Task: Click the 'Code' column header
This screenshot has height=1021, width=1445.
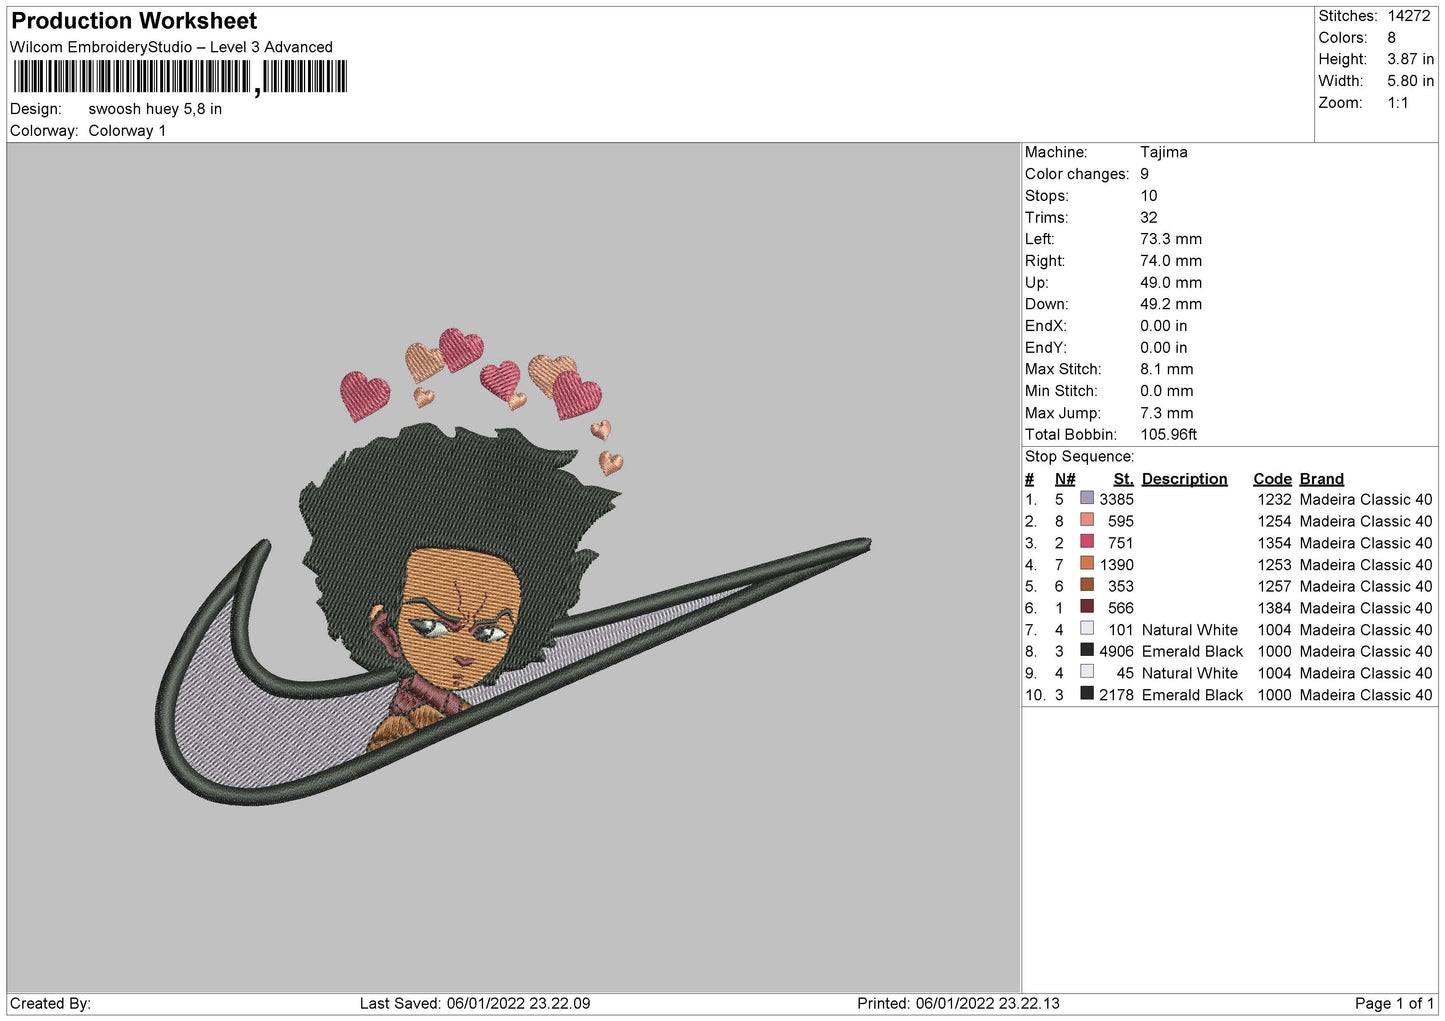Action: tap(1272, 479)
